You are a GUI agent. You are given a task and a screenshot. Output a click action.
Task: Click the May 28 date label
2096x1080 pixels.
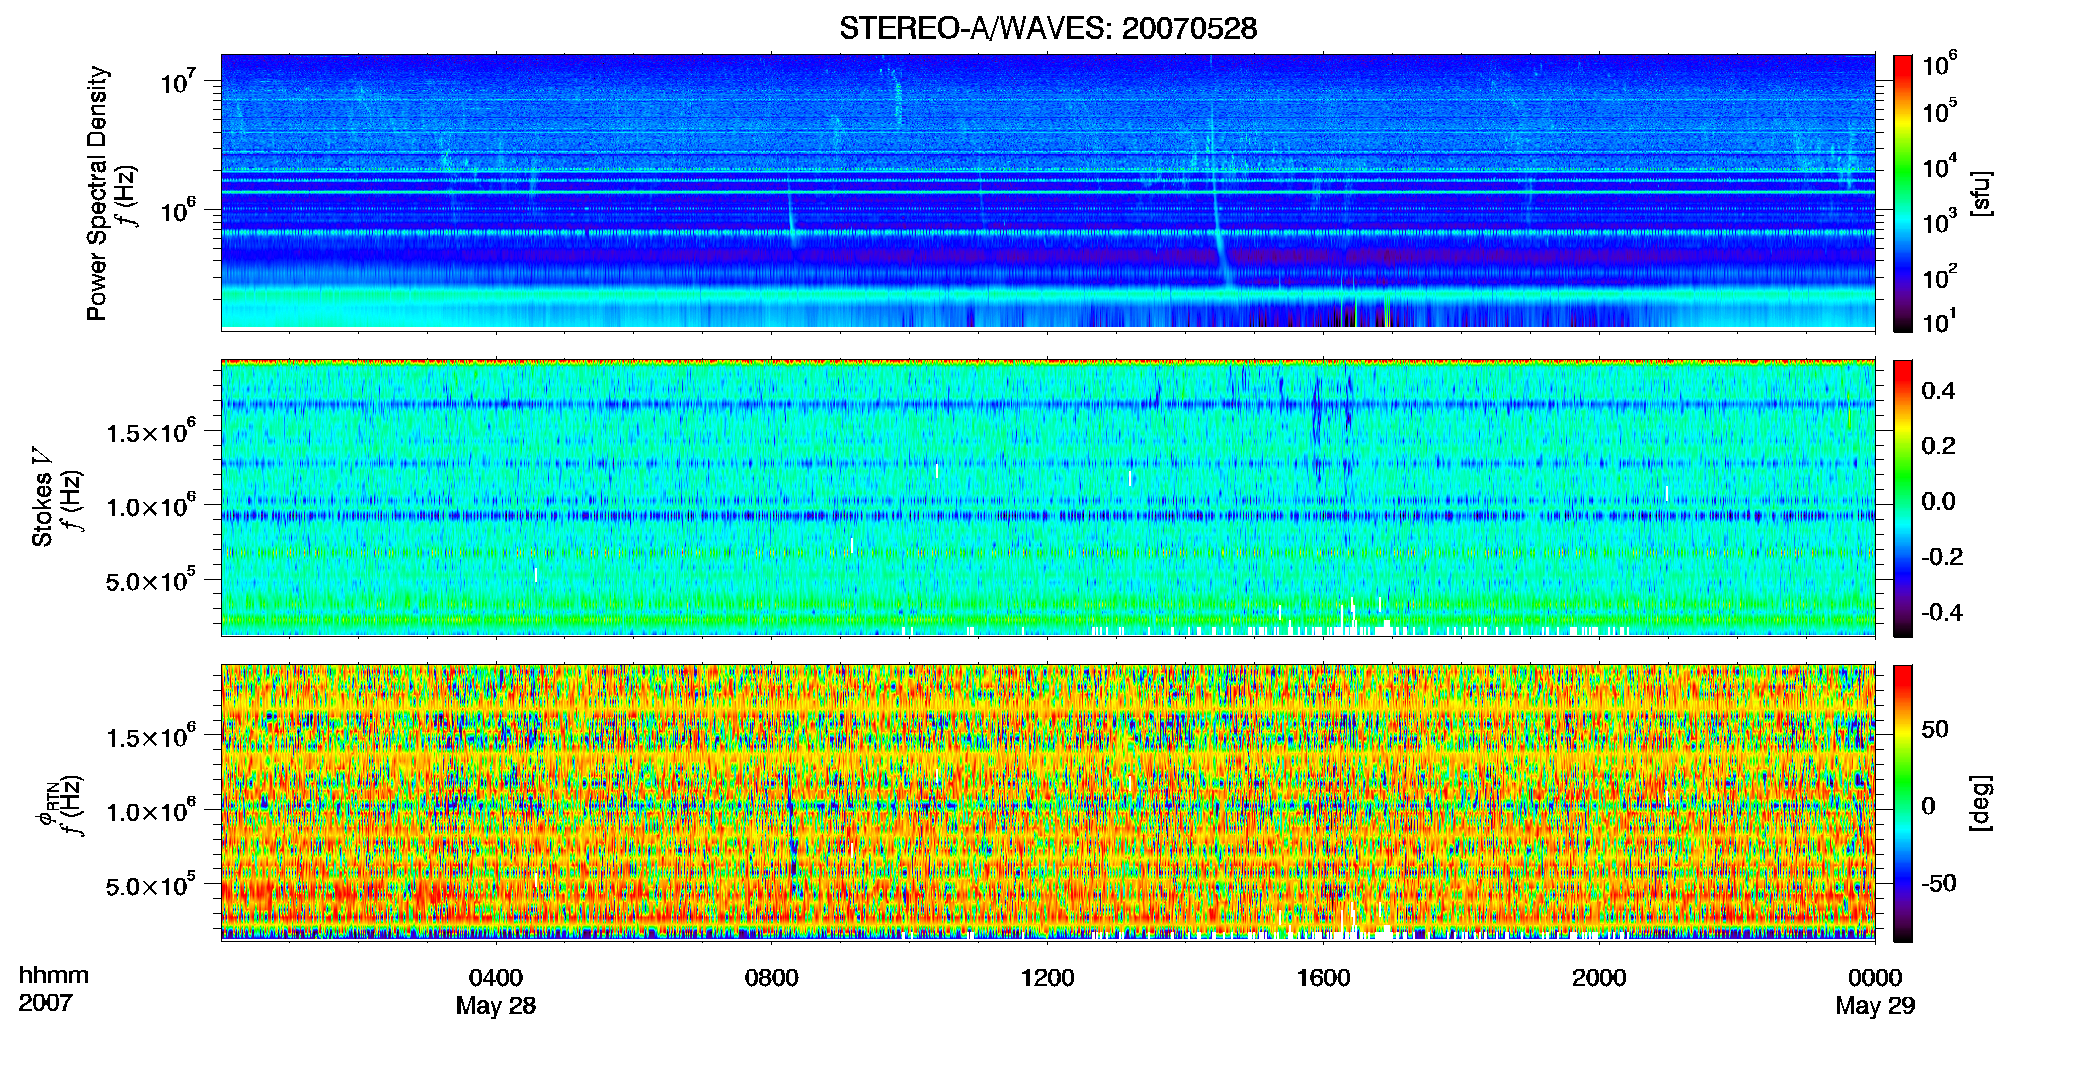click(496, 1006)
